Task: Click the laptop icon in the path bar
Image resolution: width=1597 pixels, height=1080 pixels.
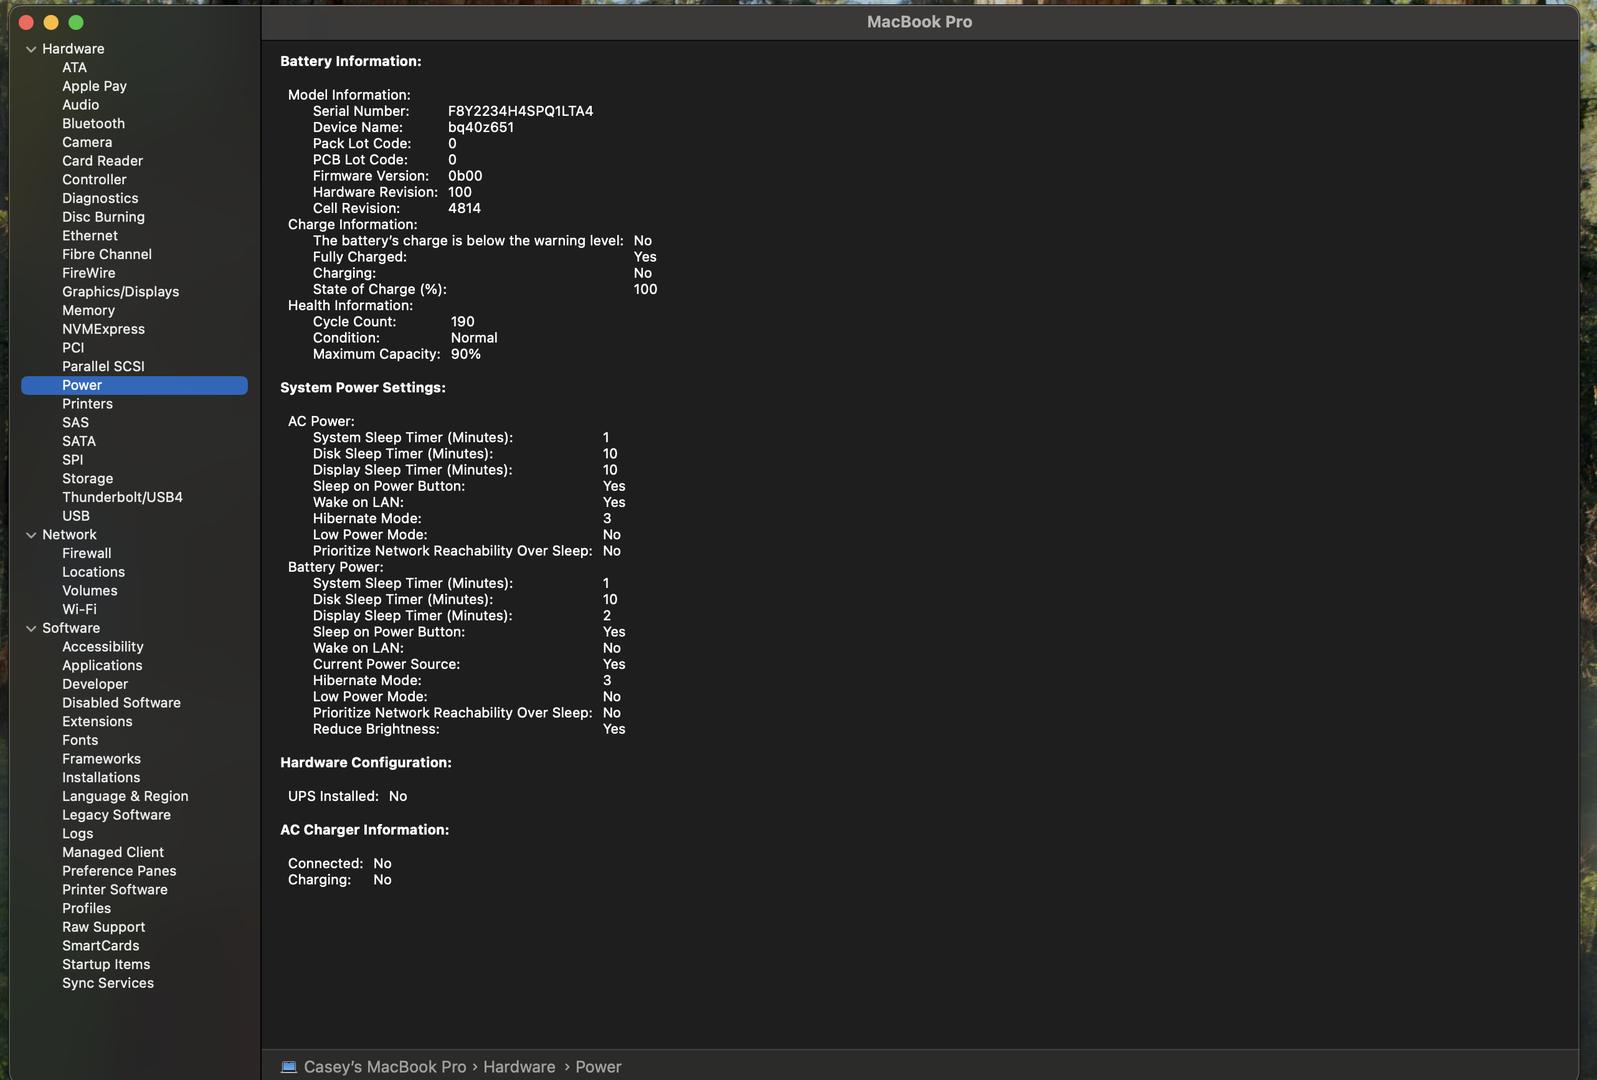Action: [289, 1067]
